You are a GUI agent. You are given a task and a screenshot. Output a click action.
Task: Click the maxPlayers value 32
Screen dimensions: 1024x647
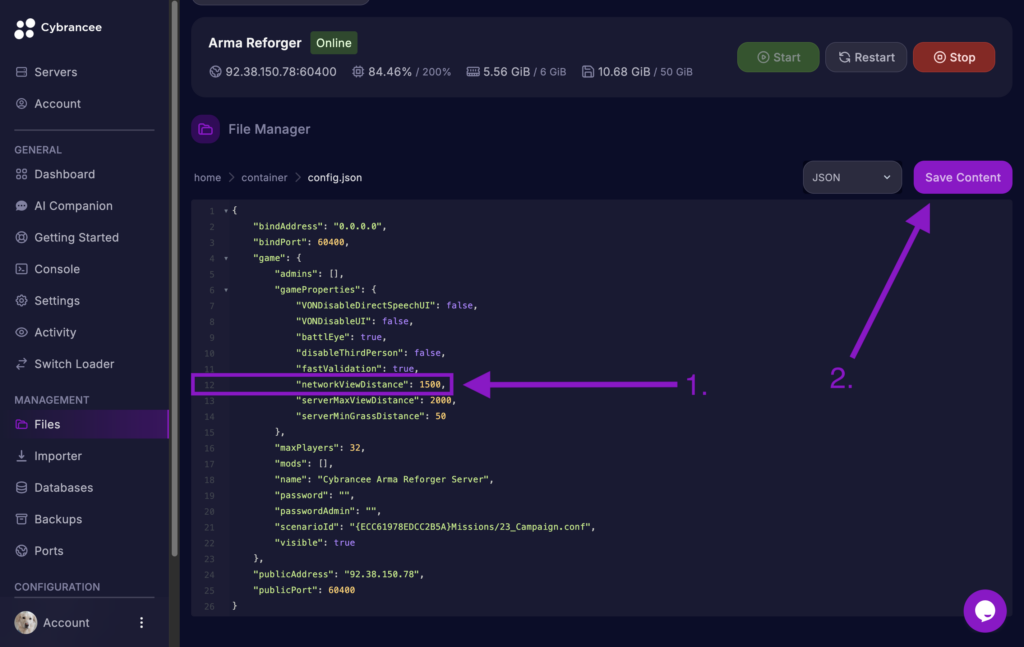tap(355, 448)
